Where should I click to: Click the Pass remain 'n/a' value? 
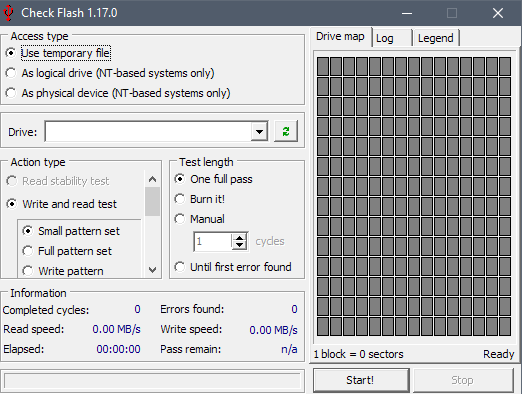coord(289,349)
